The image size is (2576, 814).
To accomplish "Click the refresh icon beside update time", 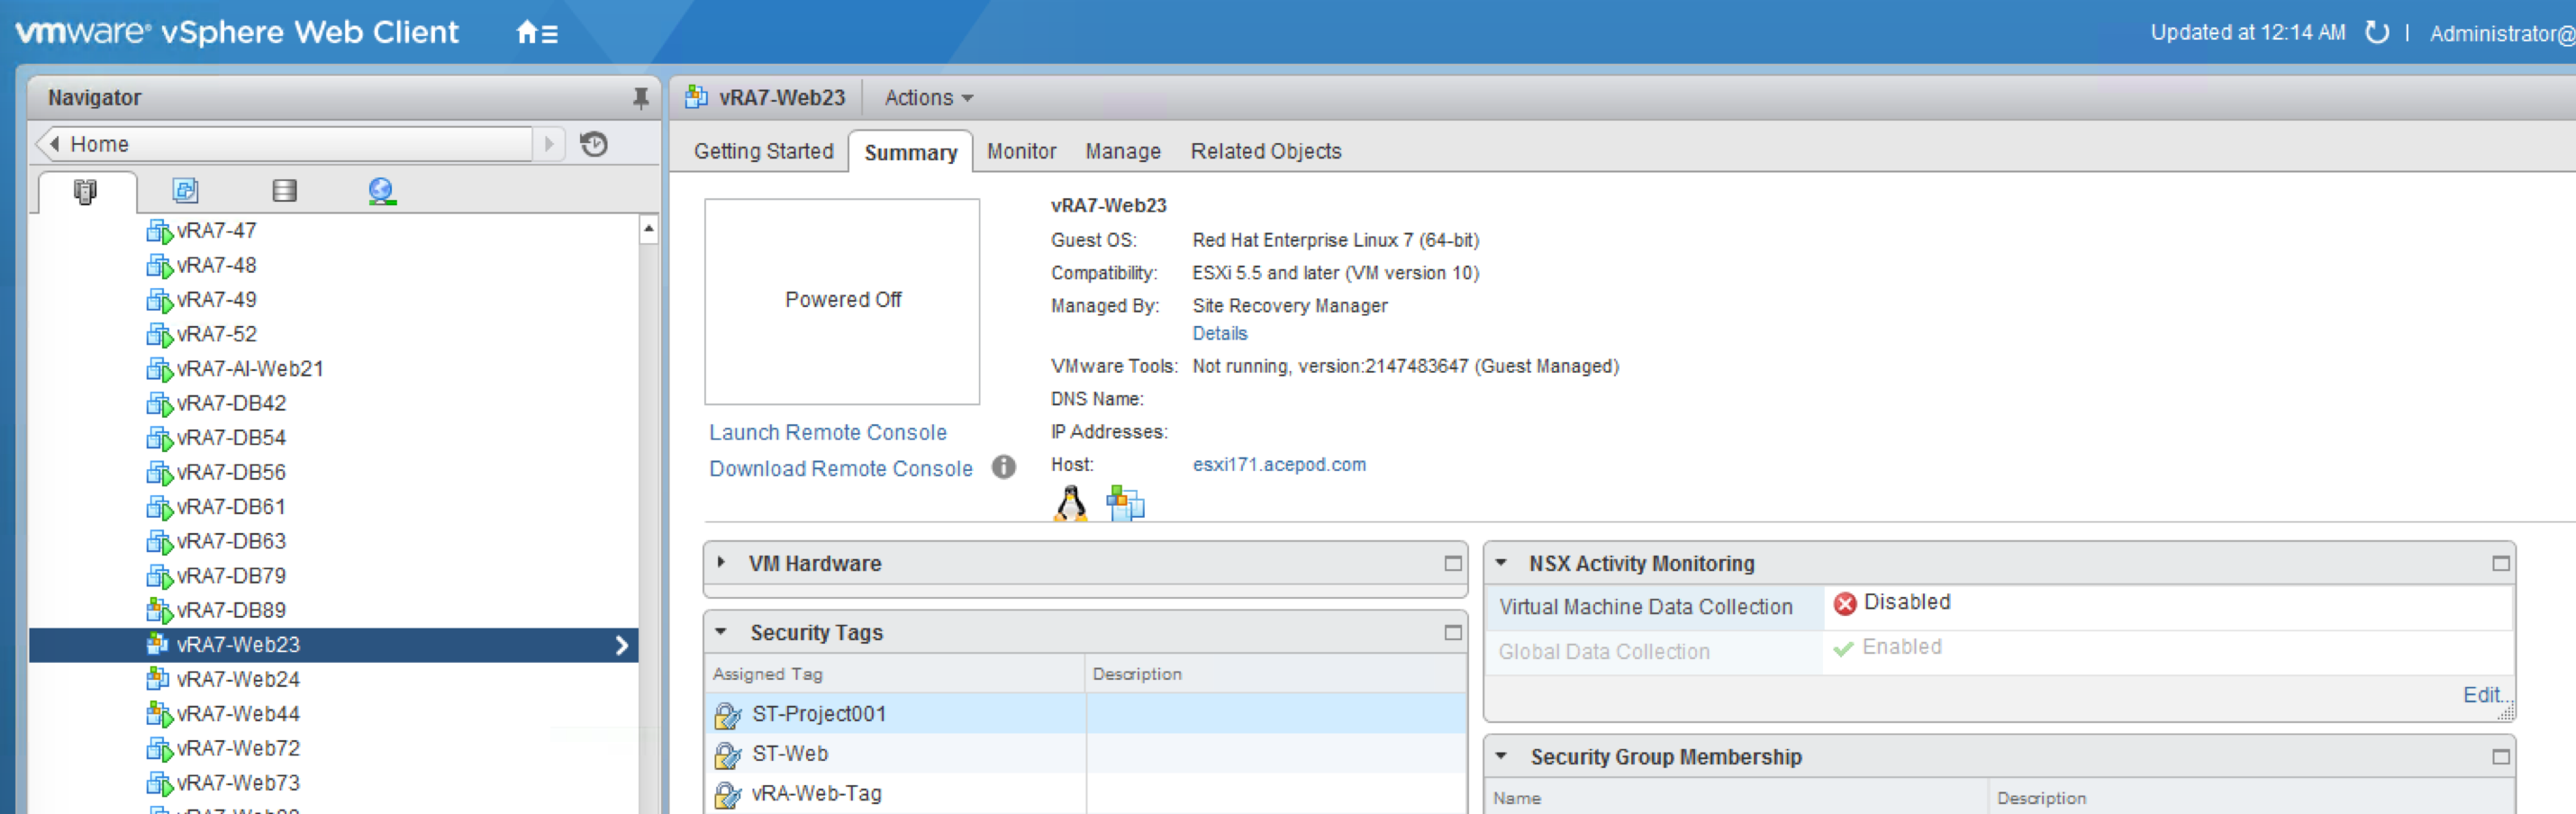I will 2376,33.
